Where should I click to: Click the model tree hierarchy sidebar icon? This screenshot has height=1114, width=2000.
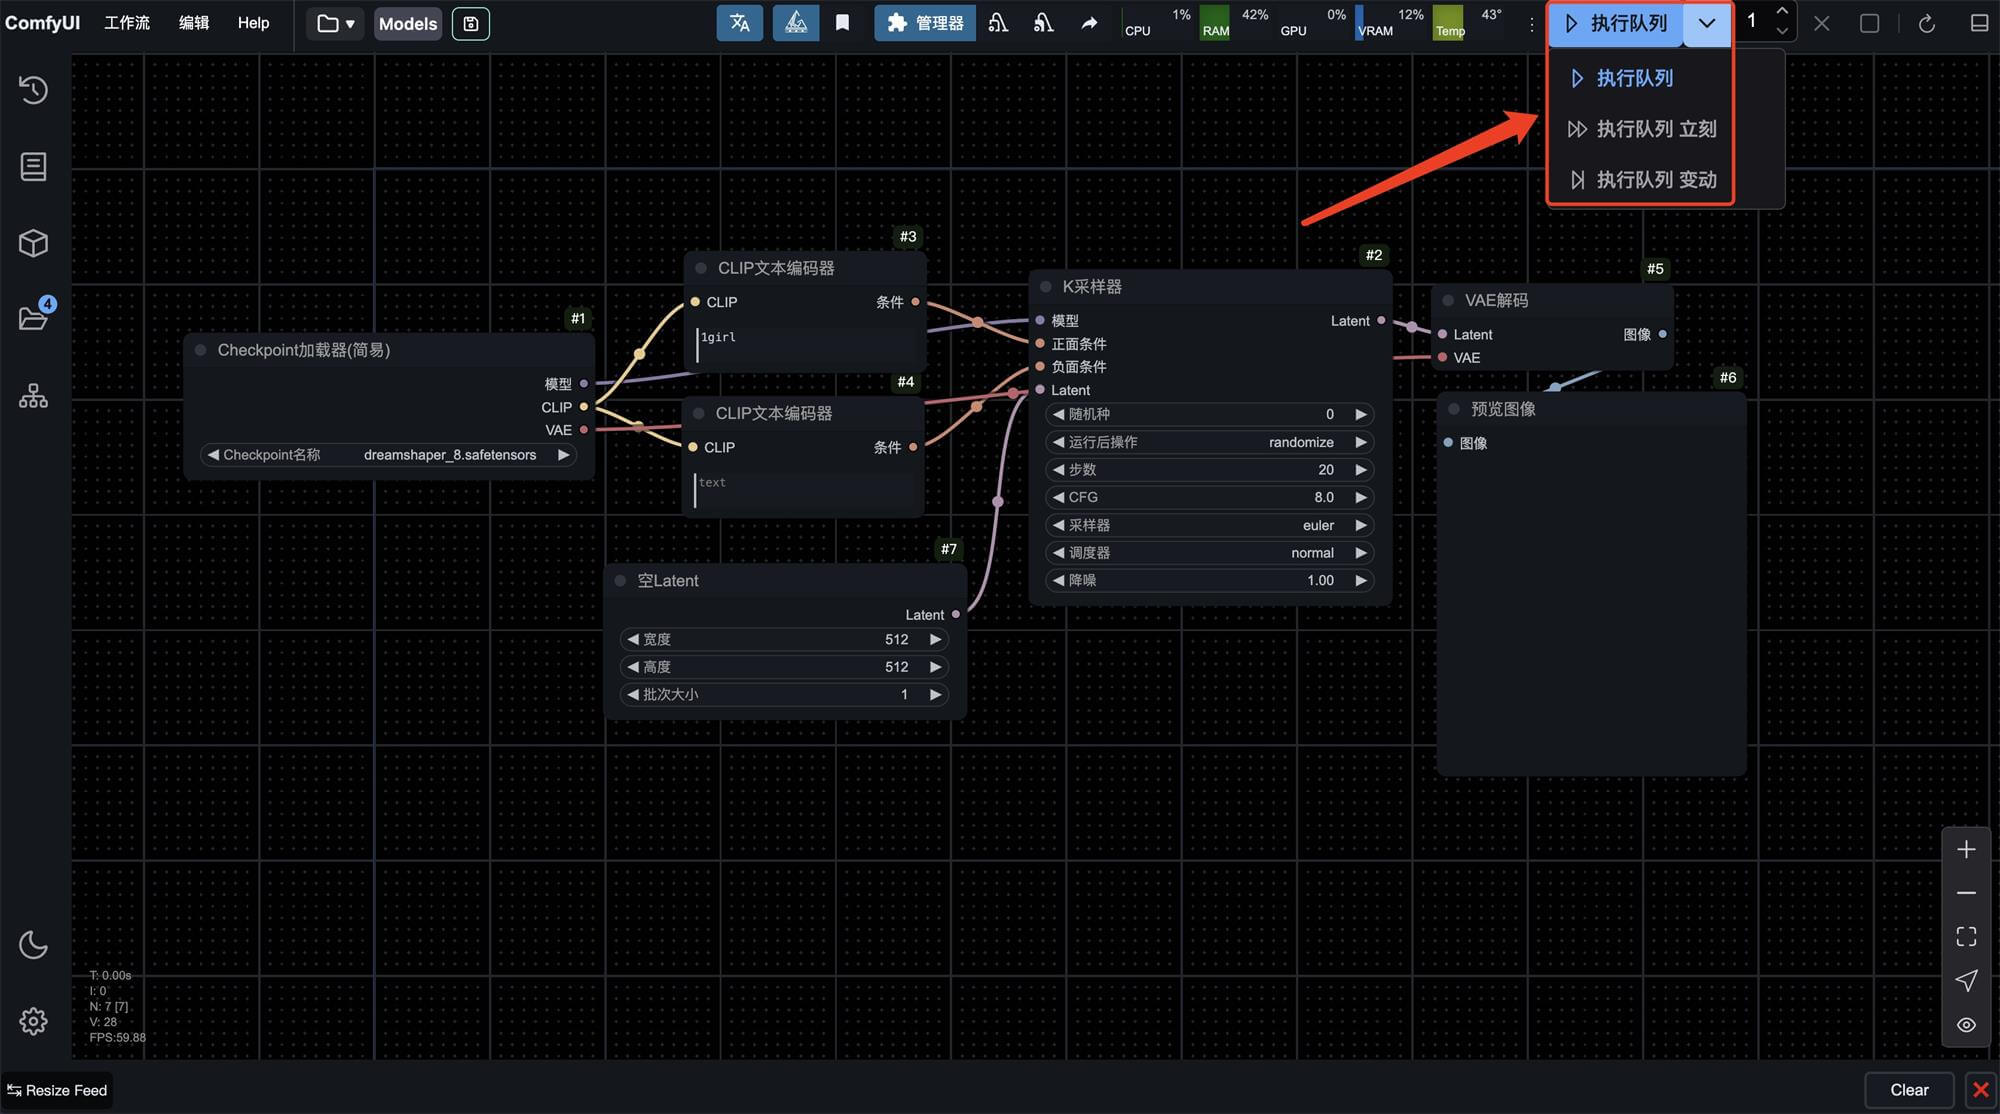point(33,396)
